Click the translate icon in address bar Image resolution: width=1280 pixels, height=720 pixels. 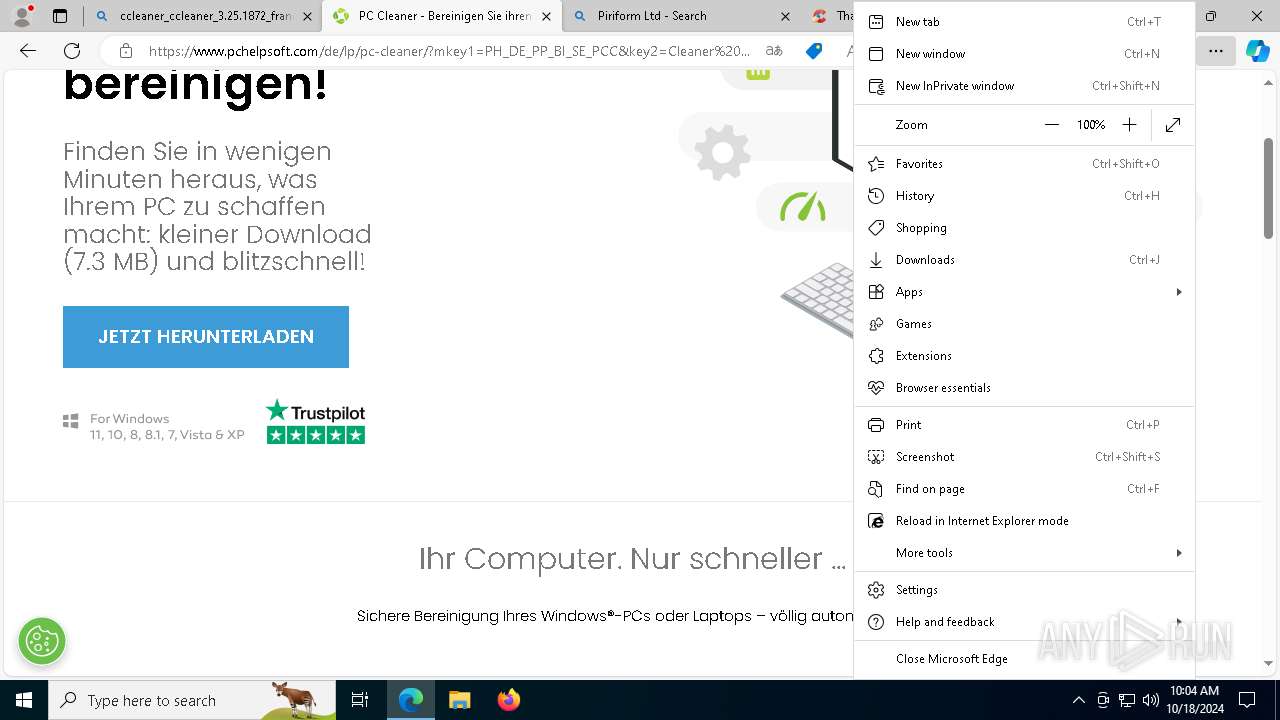coord(774,51)
